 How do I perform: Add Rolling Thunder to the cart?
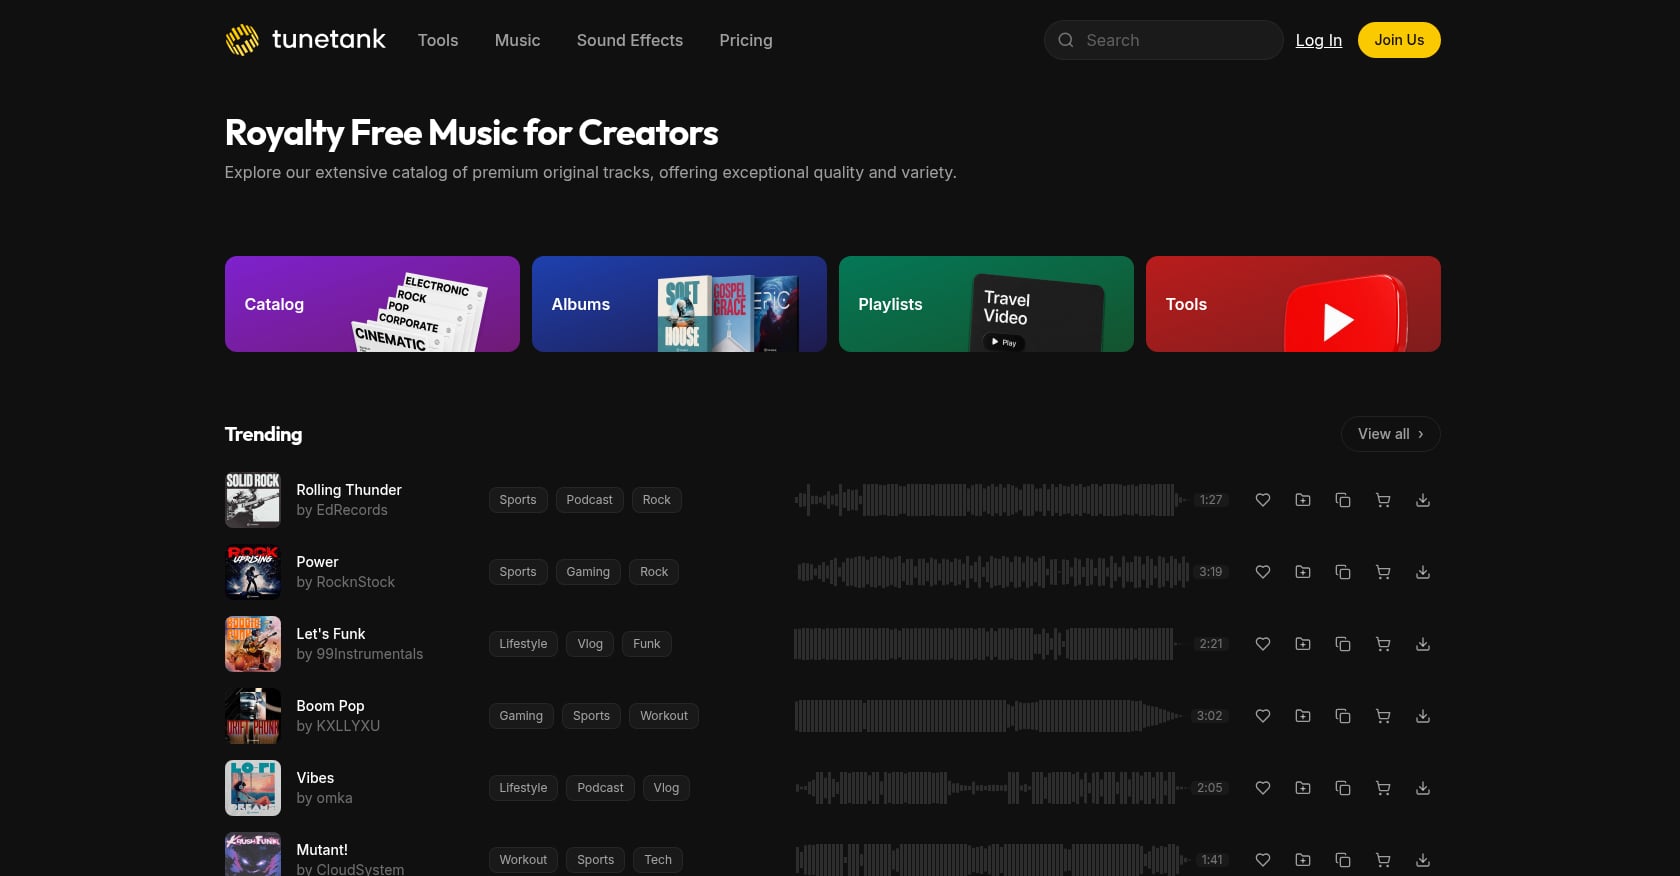point(1383,500)
